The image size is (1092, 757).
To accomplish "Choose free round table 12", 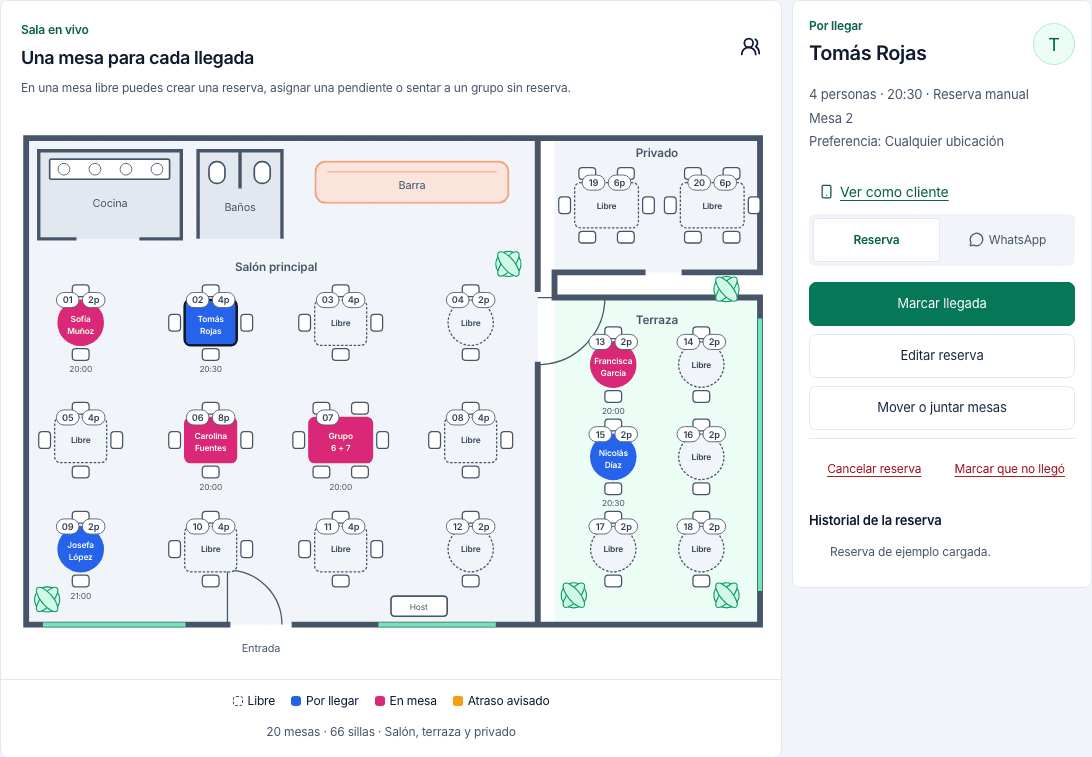I will click(x=471, y=549).
